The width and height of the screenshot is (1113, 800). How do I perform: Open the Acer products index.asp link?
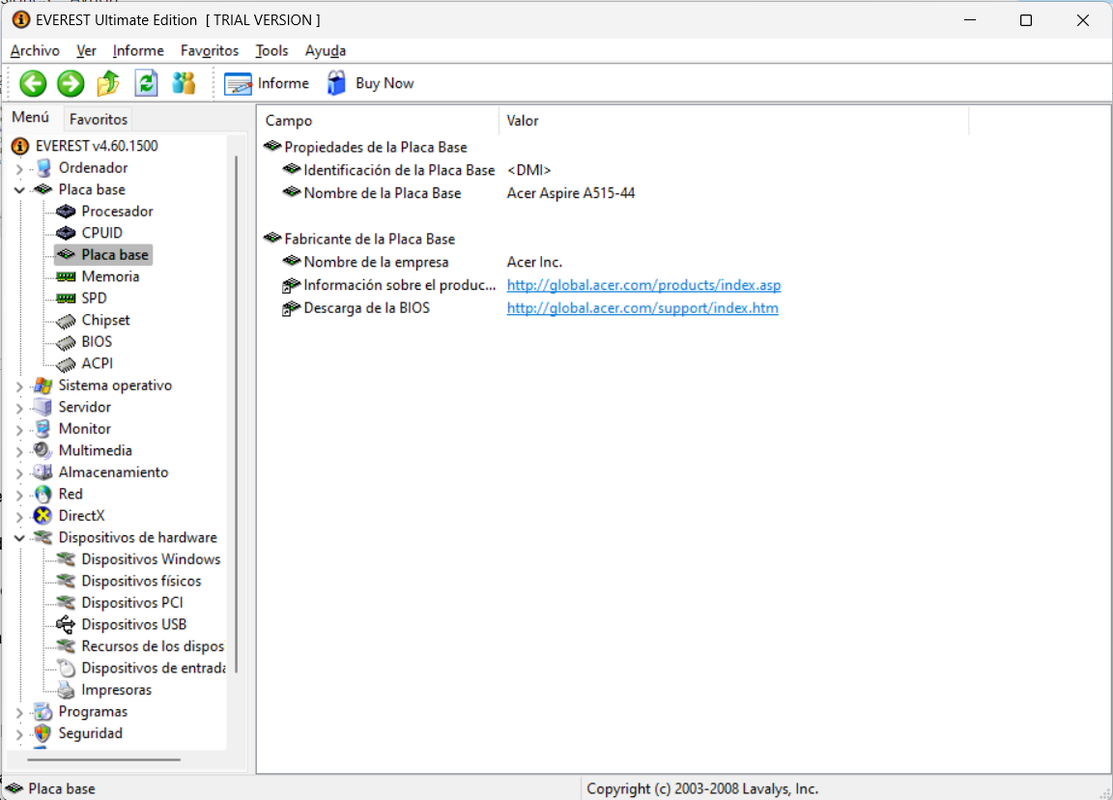pos(644,285)
